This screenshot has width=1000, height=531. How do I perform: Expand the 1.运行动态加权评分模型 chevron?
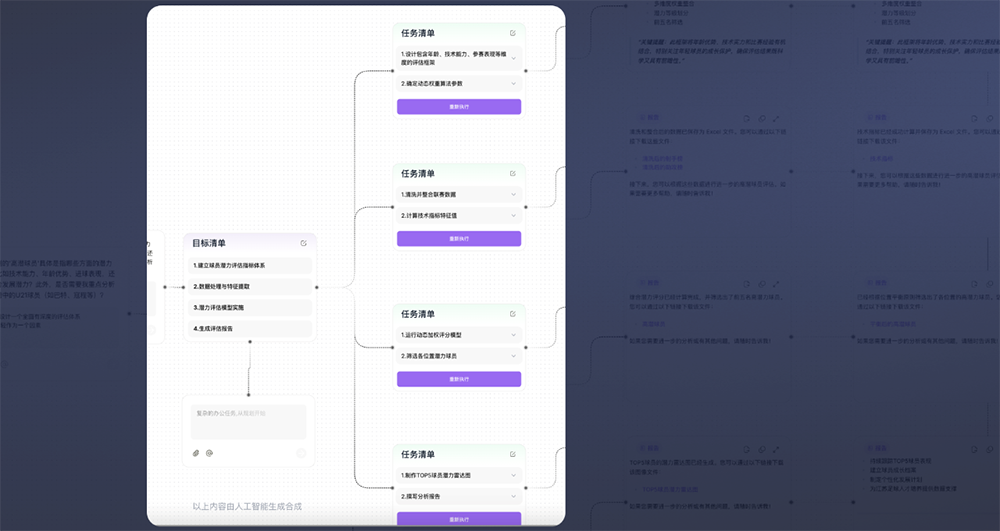[x=513, y=335]
